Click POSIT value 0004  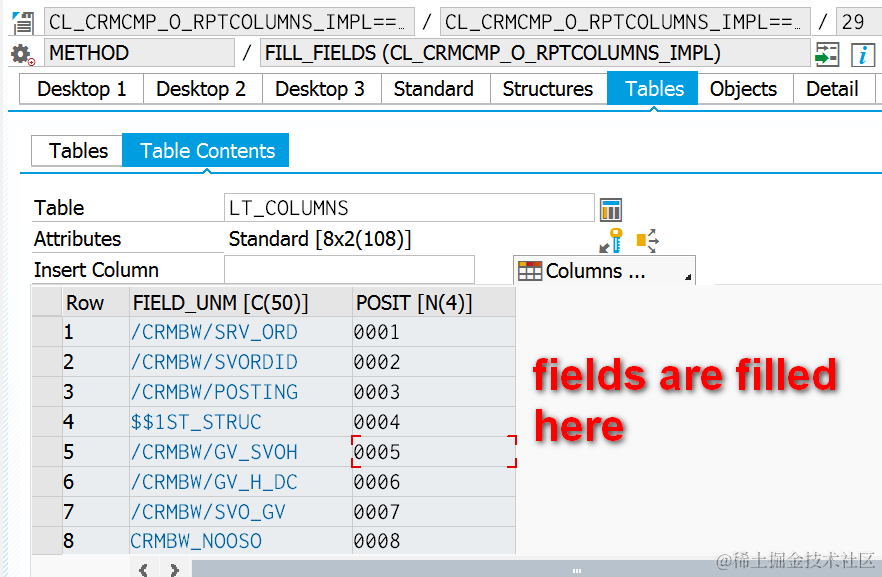pyautogui.click(x=434, y=422)
